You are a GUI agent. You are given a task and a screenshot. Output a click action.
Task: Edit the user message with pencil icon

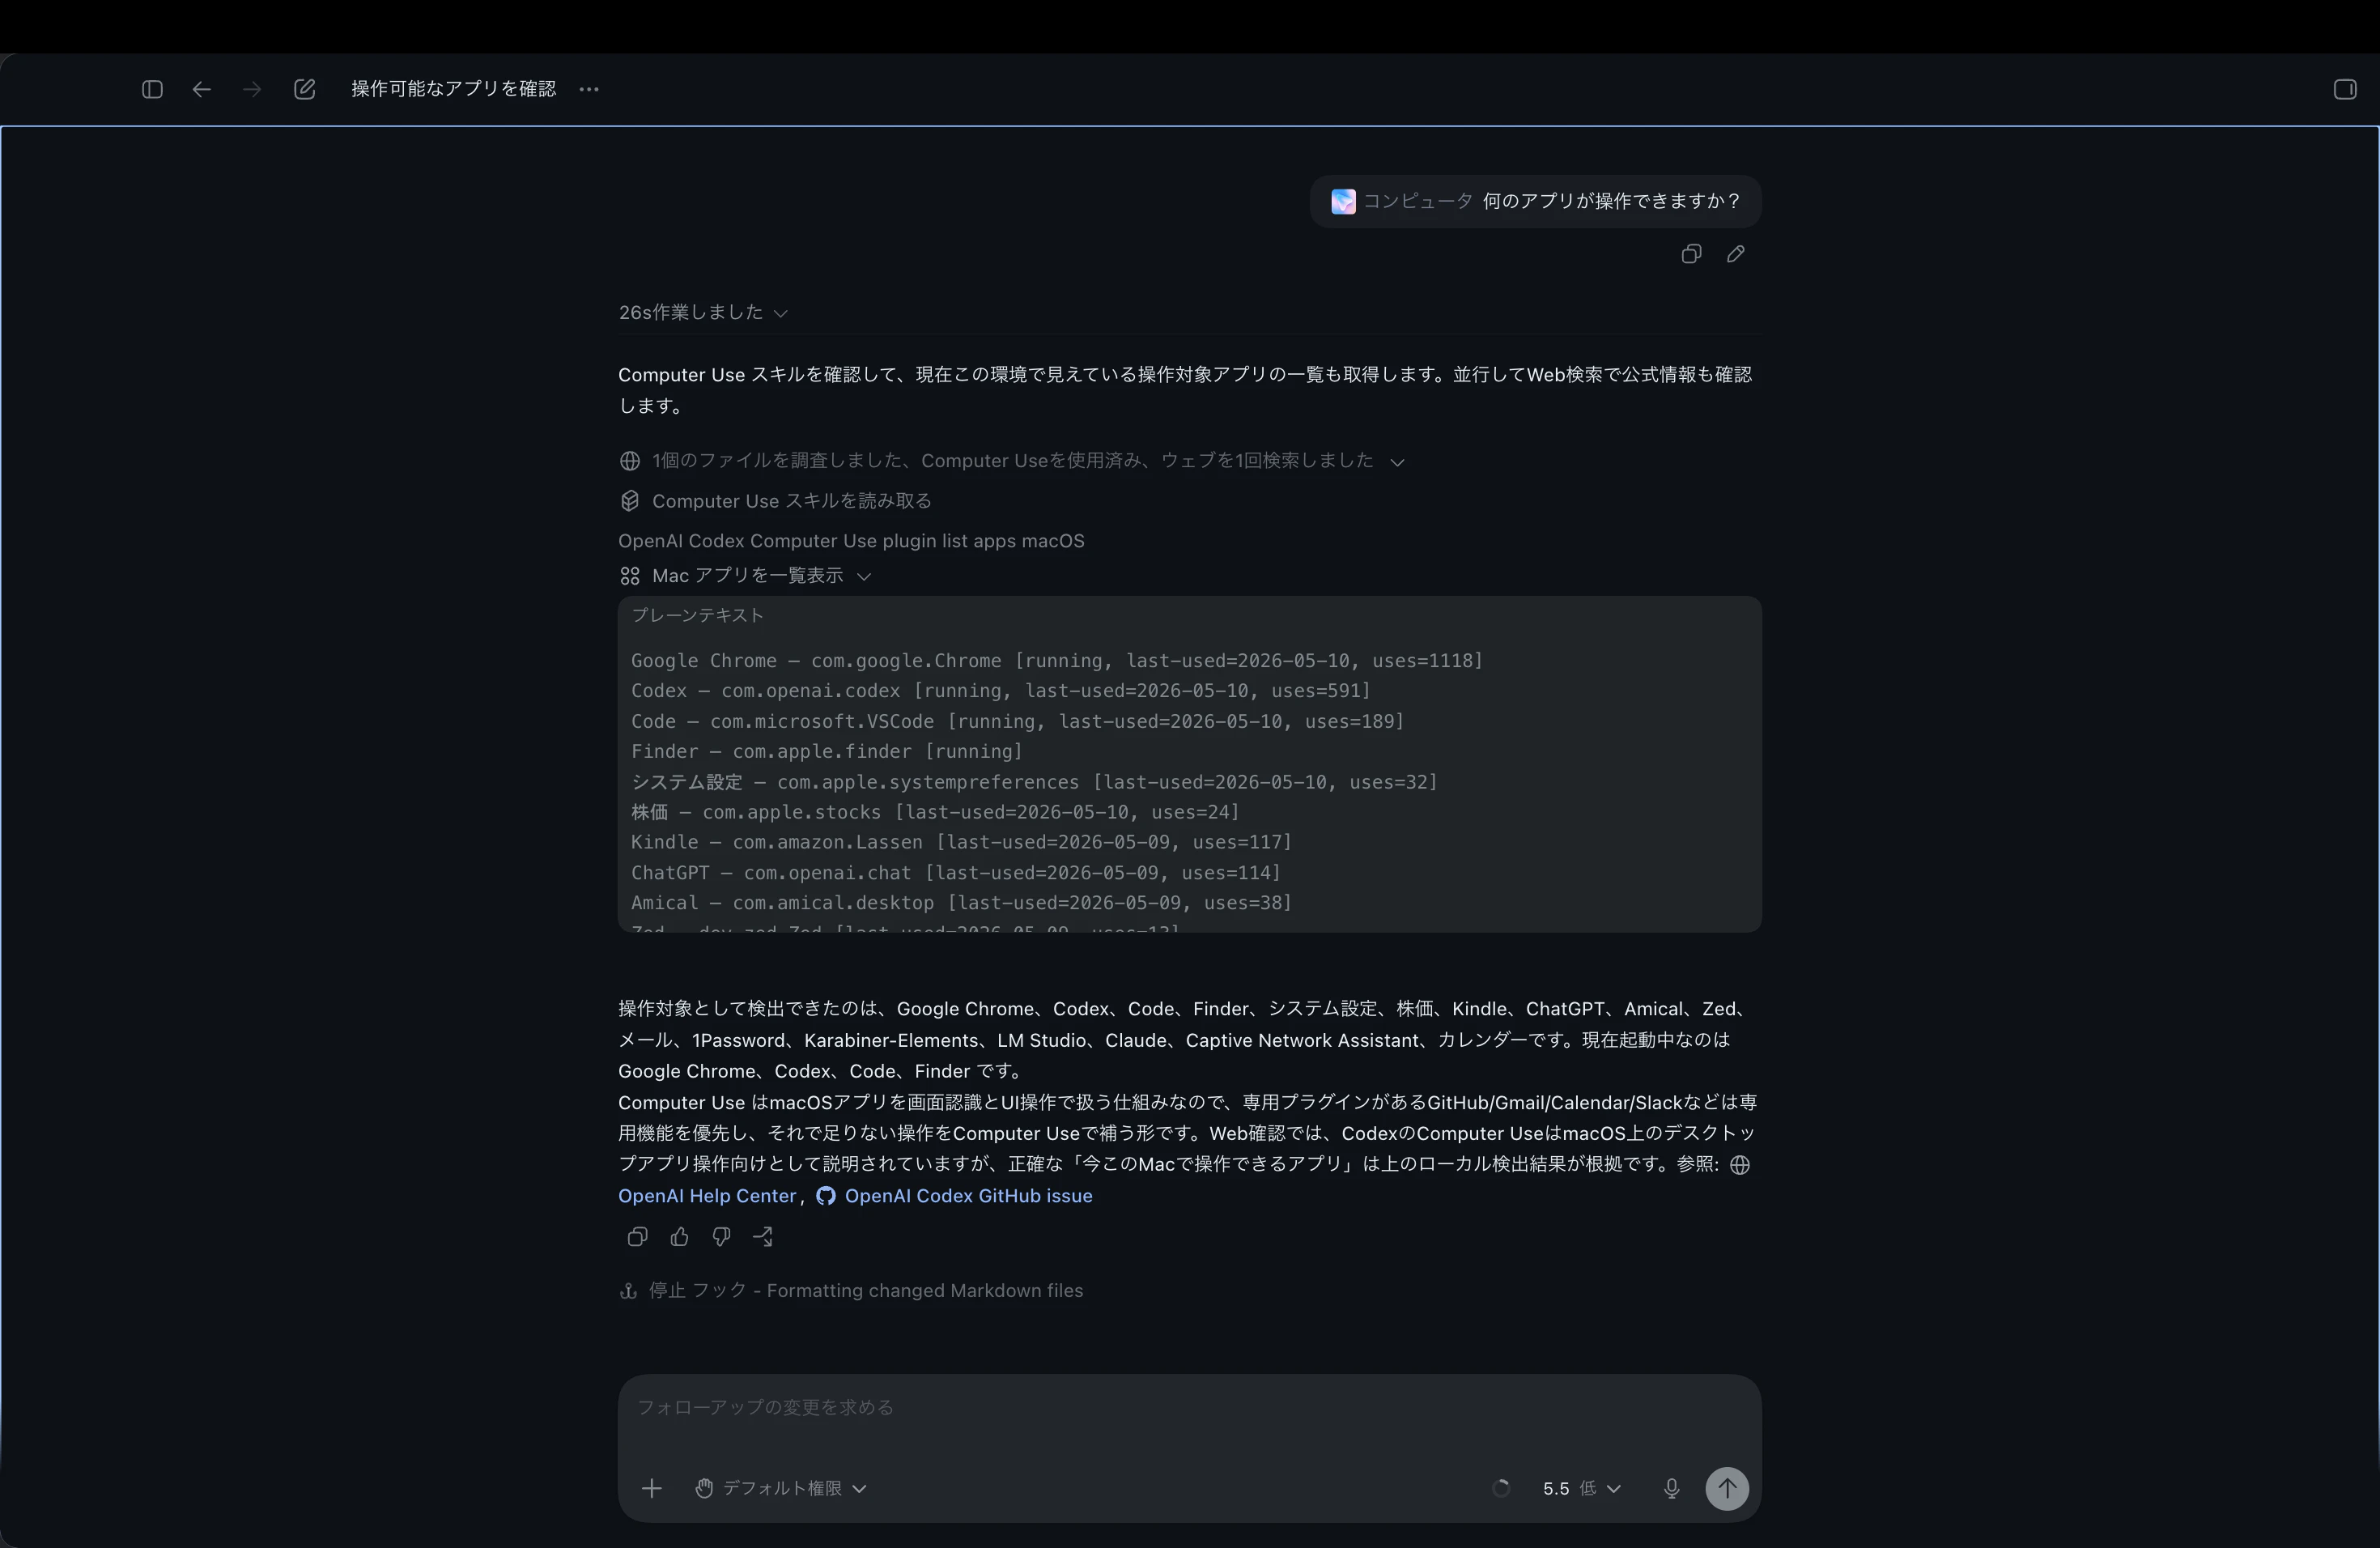click(x=1736, y=254)
